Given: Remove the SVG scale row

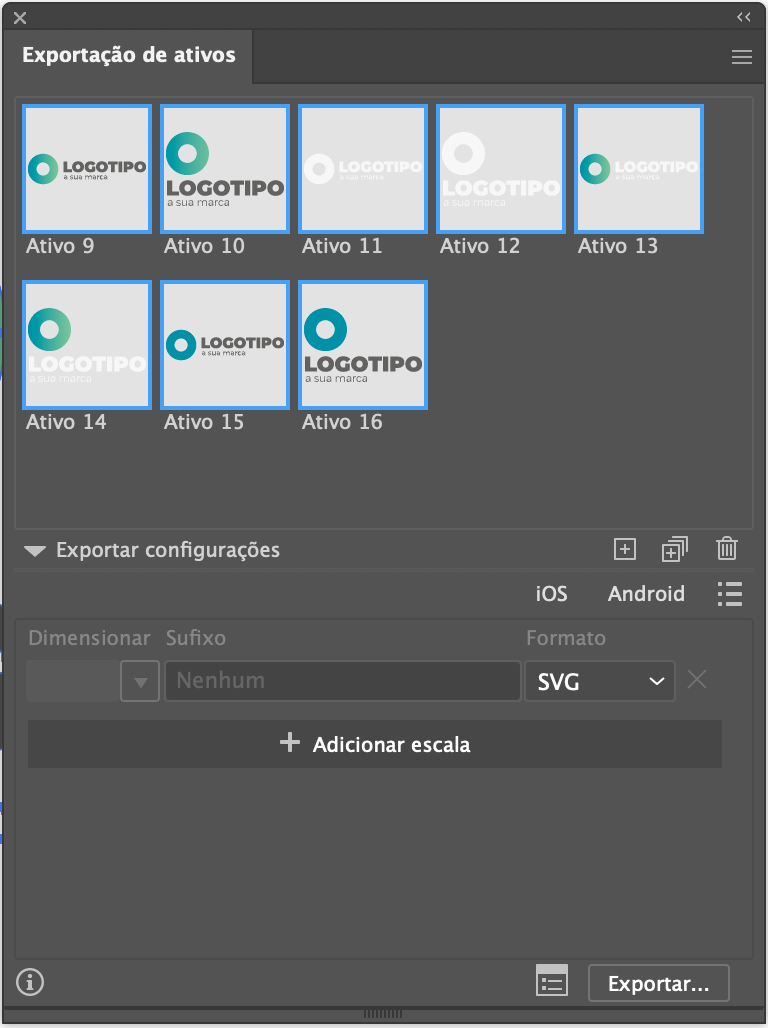Looking at the screenshot, I should coord(697,679).
